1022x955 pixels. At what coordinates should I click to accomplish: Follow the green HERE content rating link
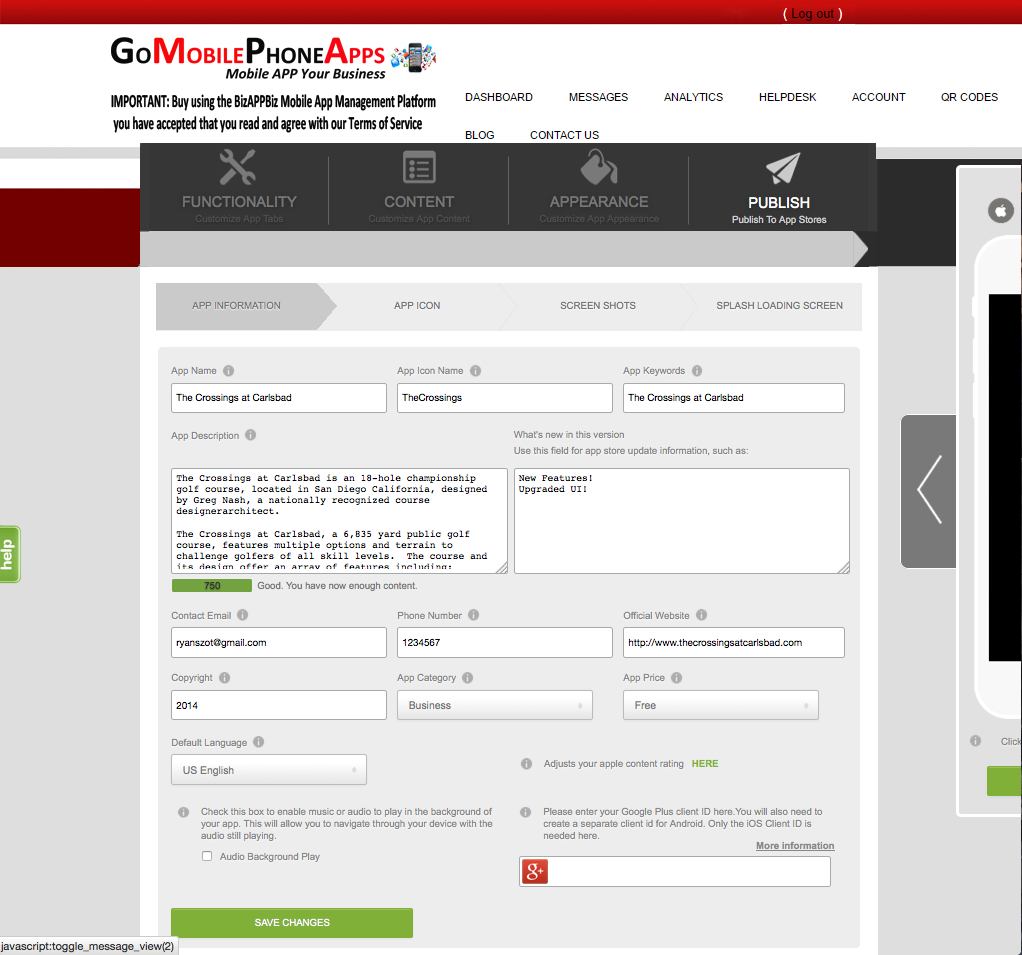(704, 764)
